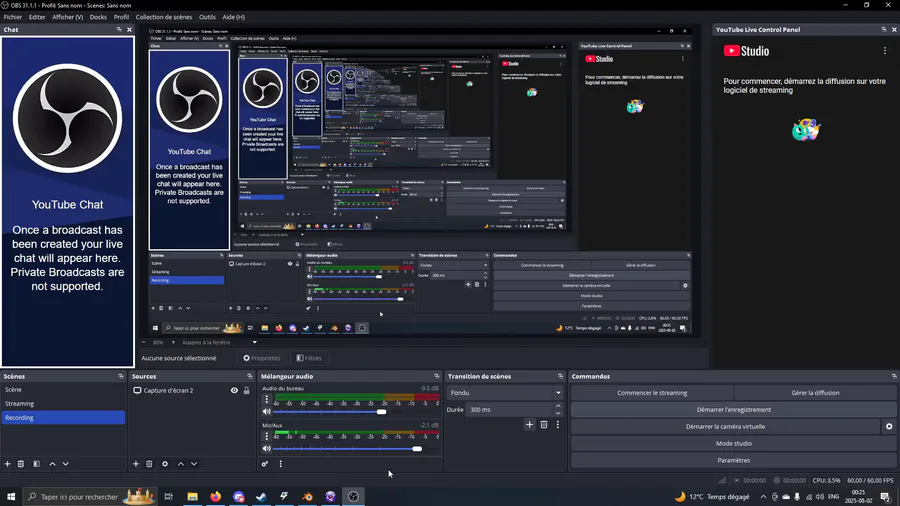Open the Profil menu

tap(121, 17)
